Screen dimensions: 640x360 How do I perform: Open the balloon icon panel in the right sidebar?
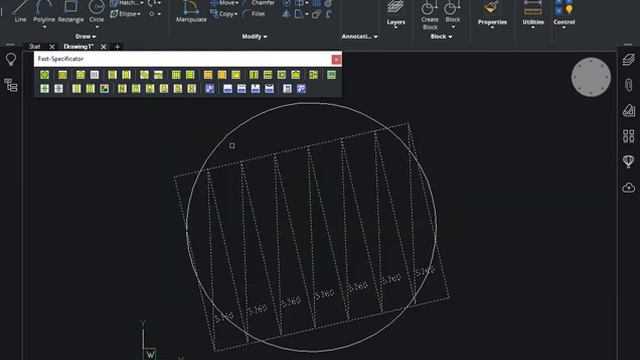629,161
